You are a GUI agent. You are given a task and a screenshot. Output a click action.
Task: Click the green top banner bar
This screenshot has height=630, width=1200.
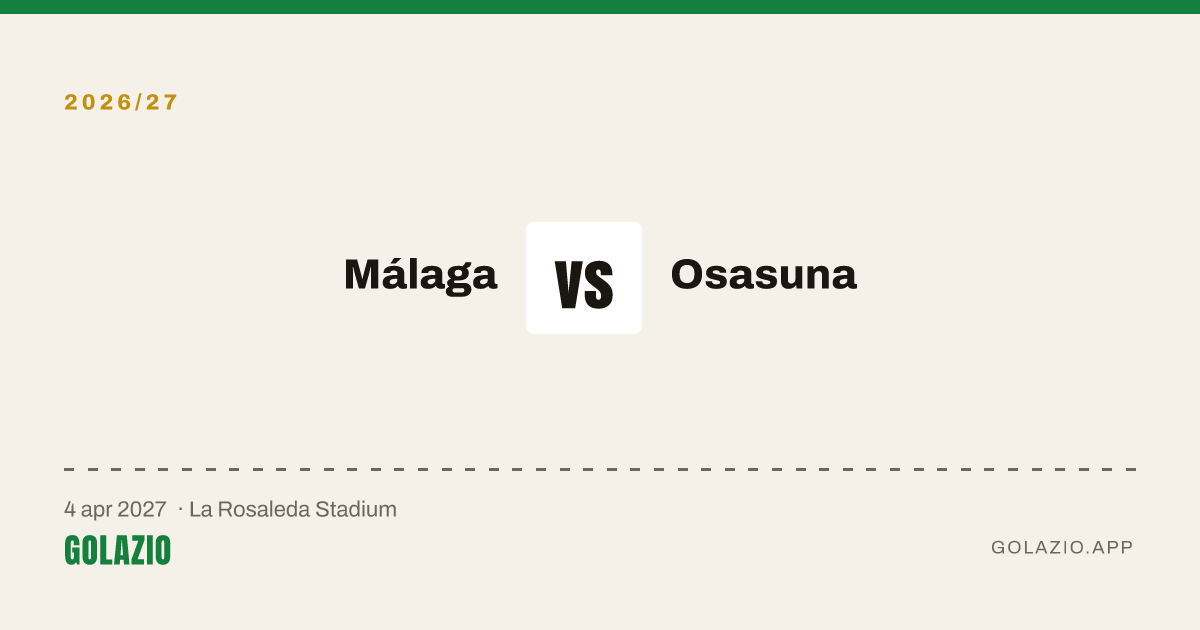600,7
